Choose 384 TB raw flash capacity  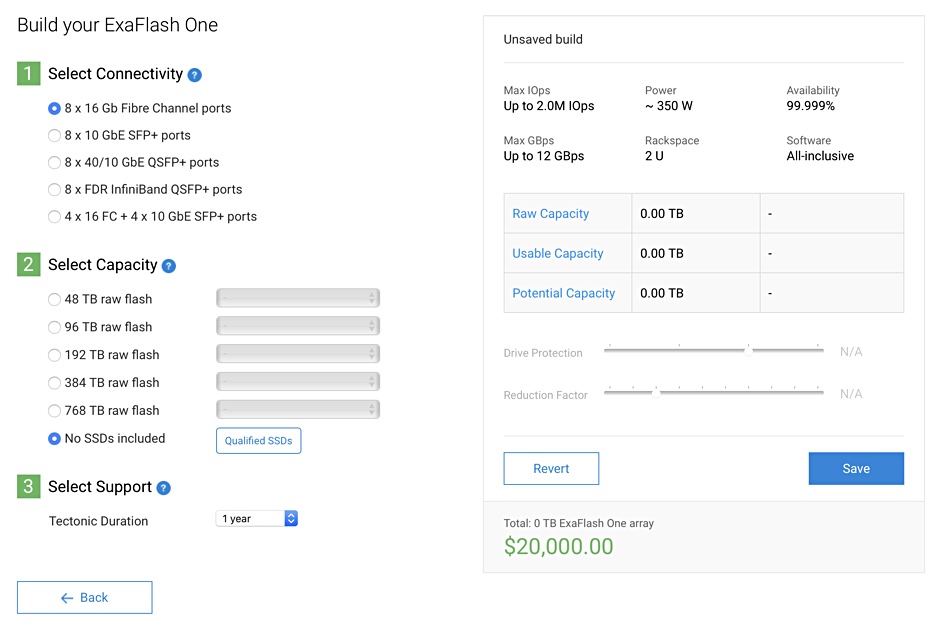coord(55,383)
